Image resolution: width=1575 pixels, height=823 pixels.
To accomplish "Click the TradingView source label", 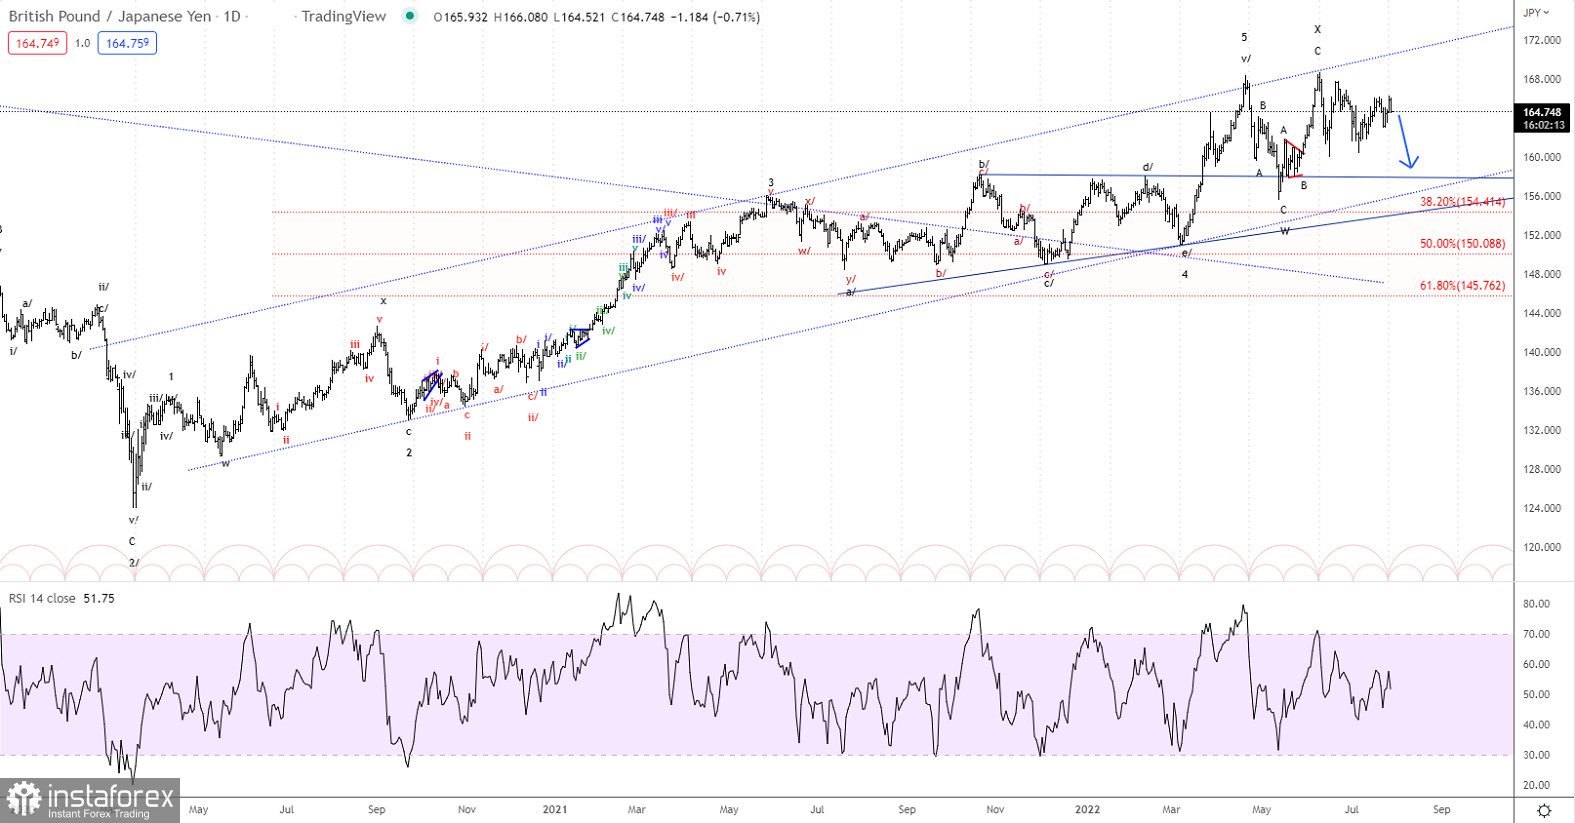I will coord(343,16).
